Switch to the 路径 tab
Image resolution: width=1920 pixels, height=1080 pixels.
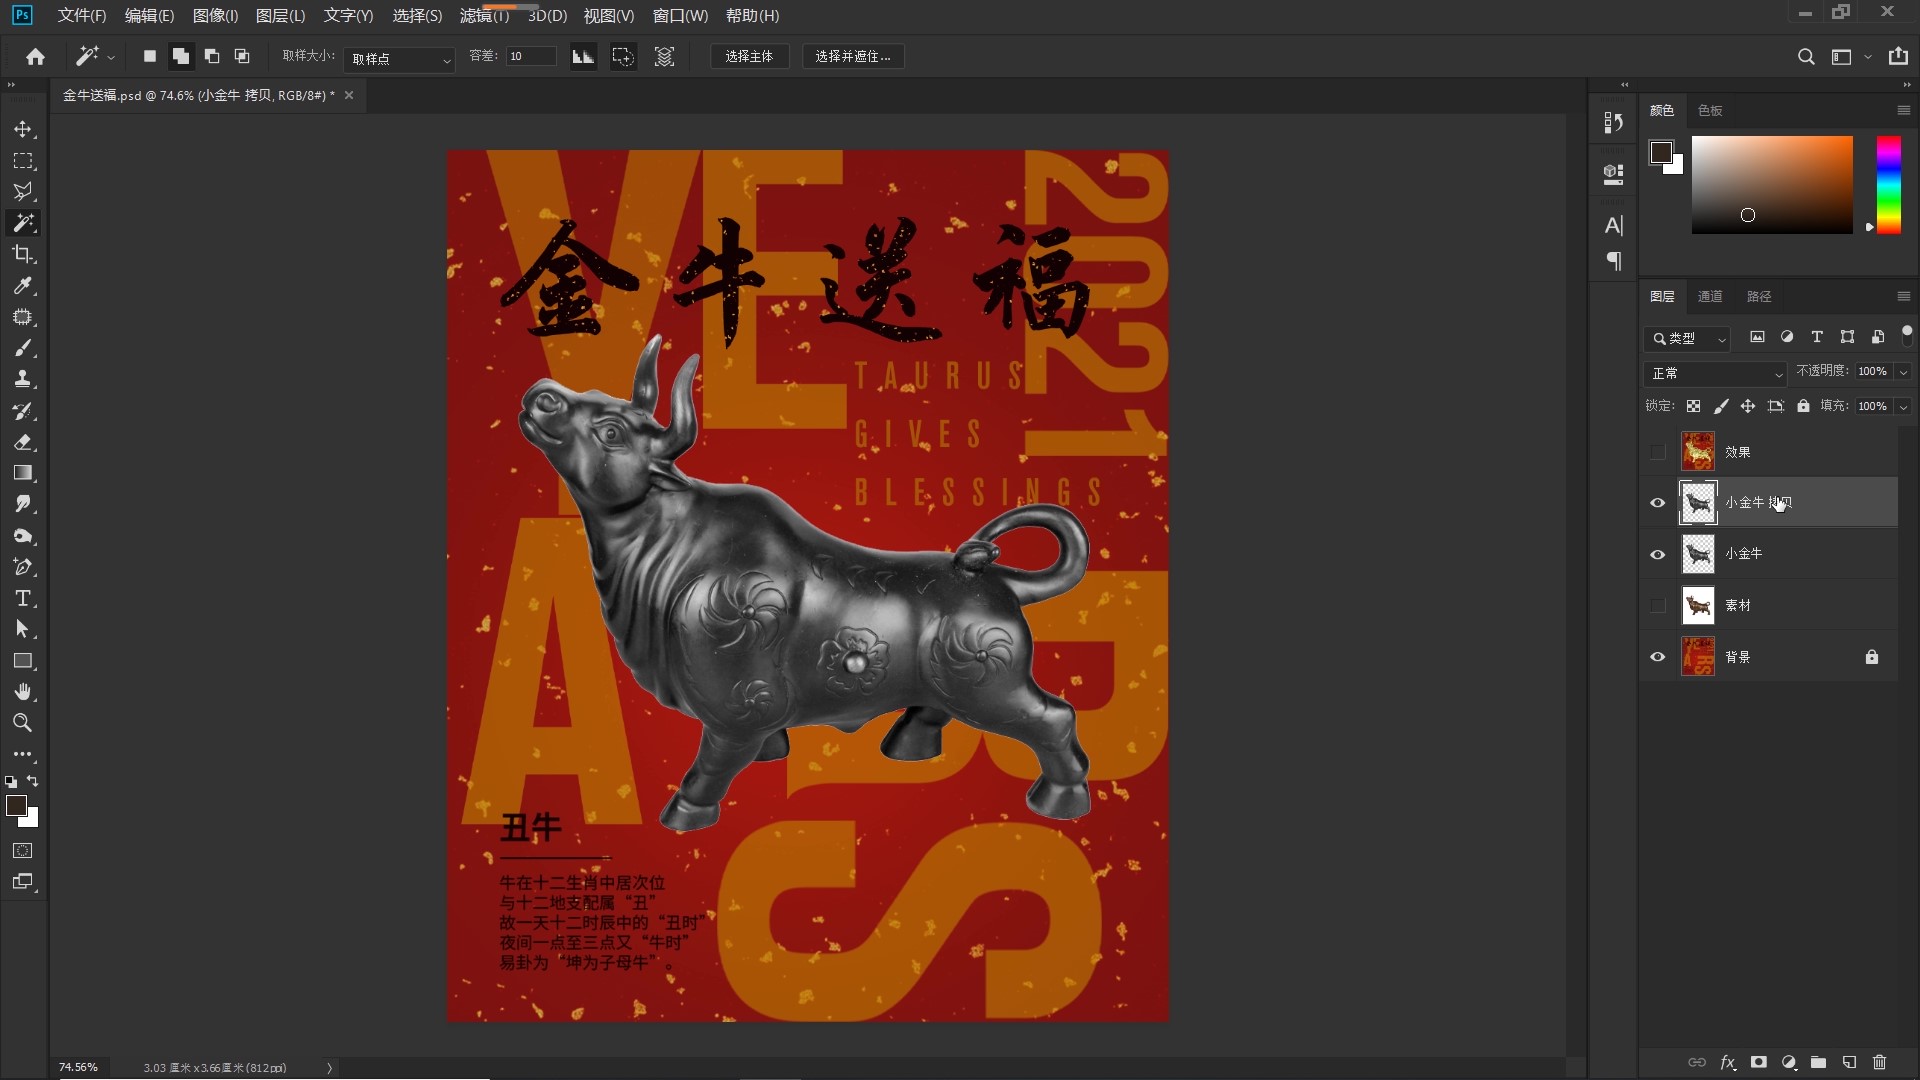(x=1759, y=297)
